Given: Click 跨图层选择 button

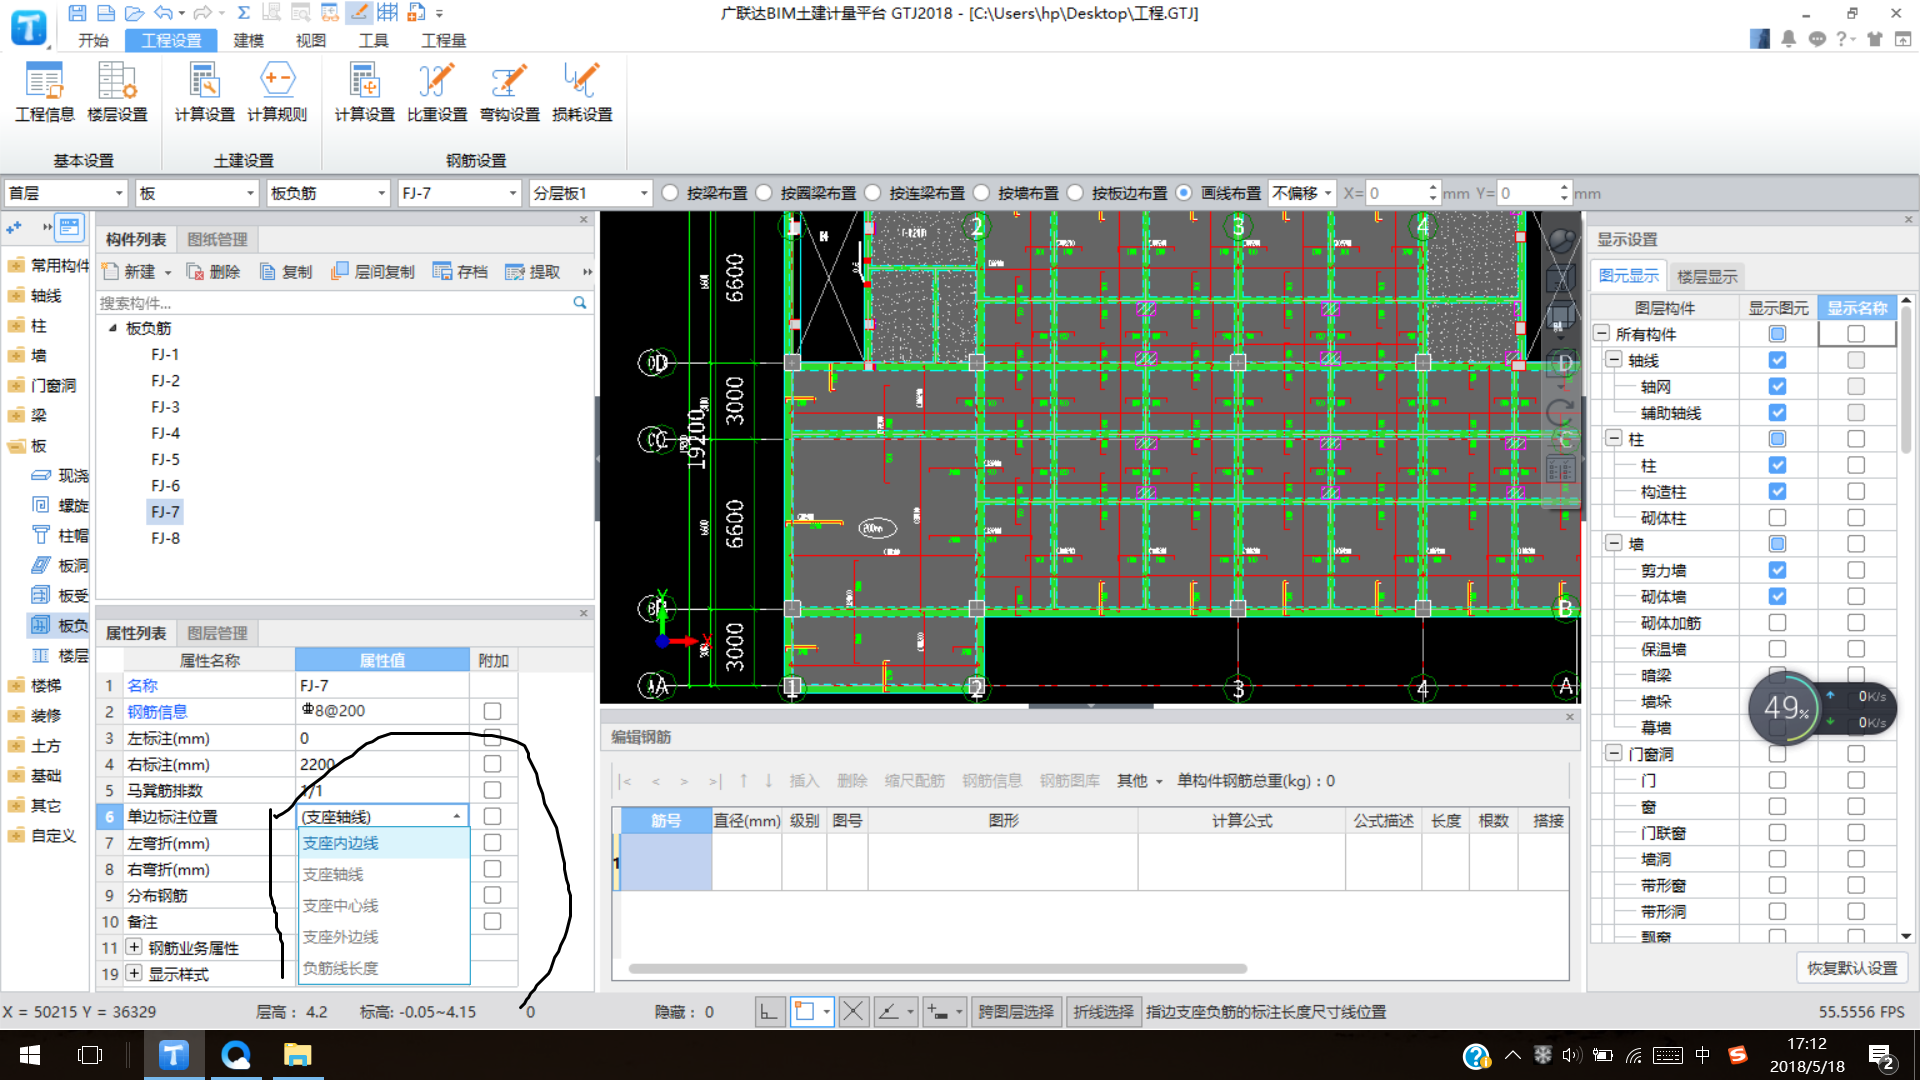Looking at the screenshot, I should [x=1015, y=1012].
